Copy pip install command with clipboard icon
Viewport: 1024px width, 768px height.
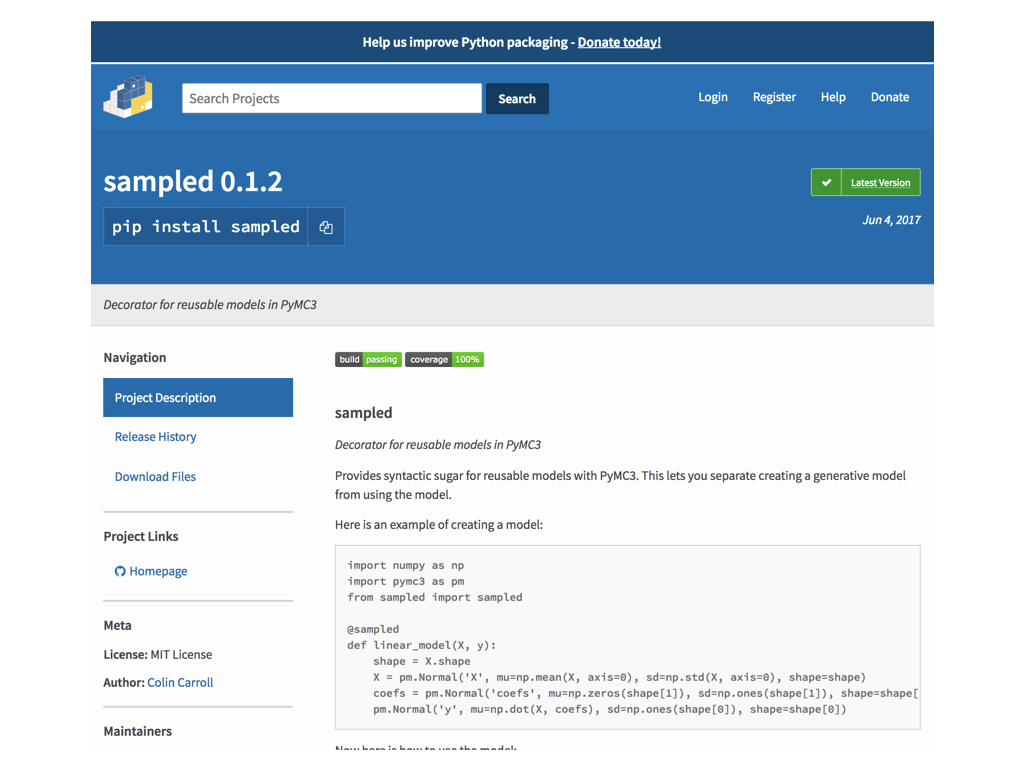pyautogui.click(x=326, y=227)
